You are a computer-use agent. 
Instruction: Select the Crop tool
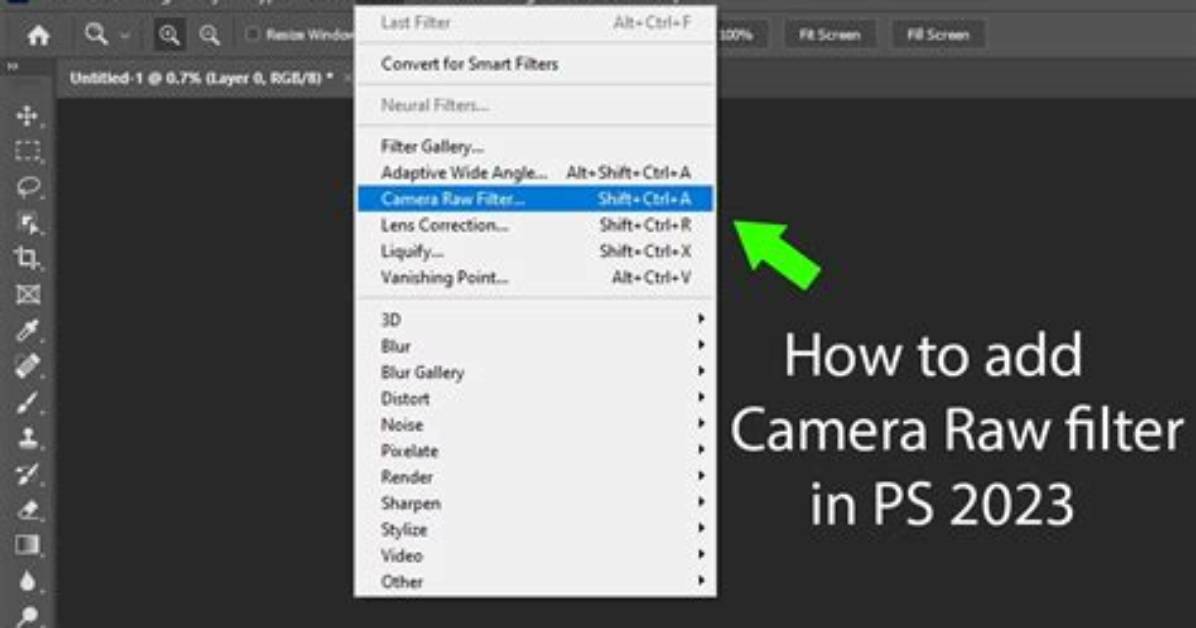click(28, 259)
